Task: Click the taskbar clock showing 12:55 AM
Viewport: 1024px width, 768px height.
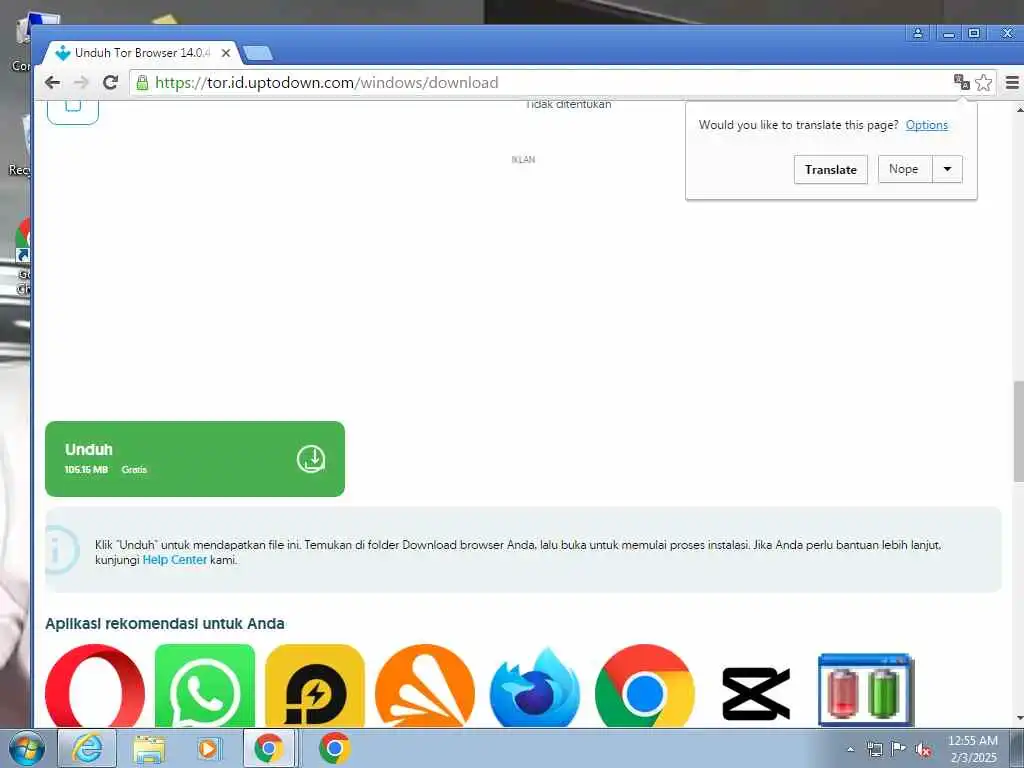Action: point(973,741)
